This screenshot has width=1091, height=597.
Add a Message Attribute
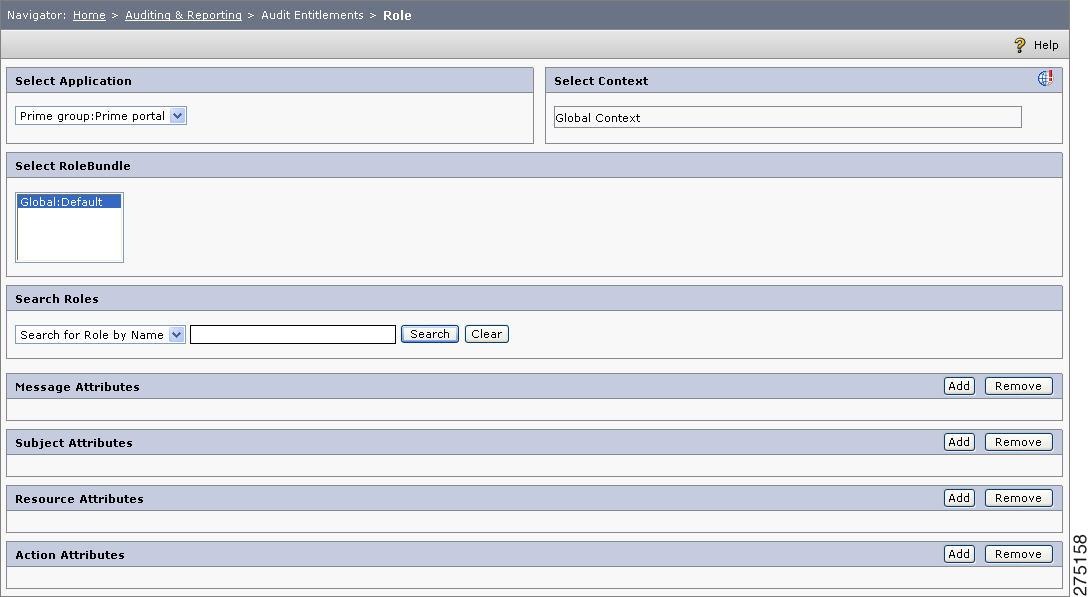(959, 386)
